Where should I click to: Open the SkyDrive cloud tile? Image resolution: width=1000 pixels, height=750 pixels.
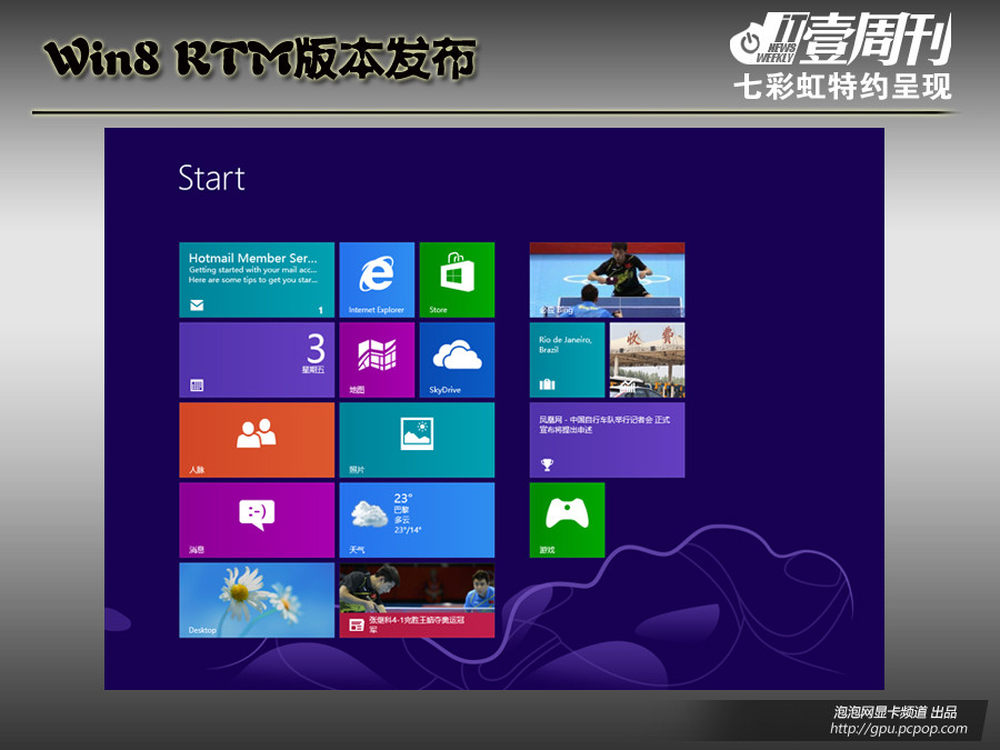pos(457,359)
